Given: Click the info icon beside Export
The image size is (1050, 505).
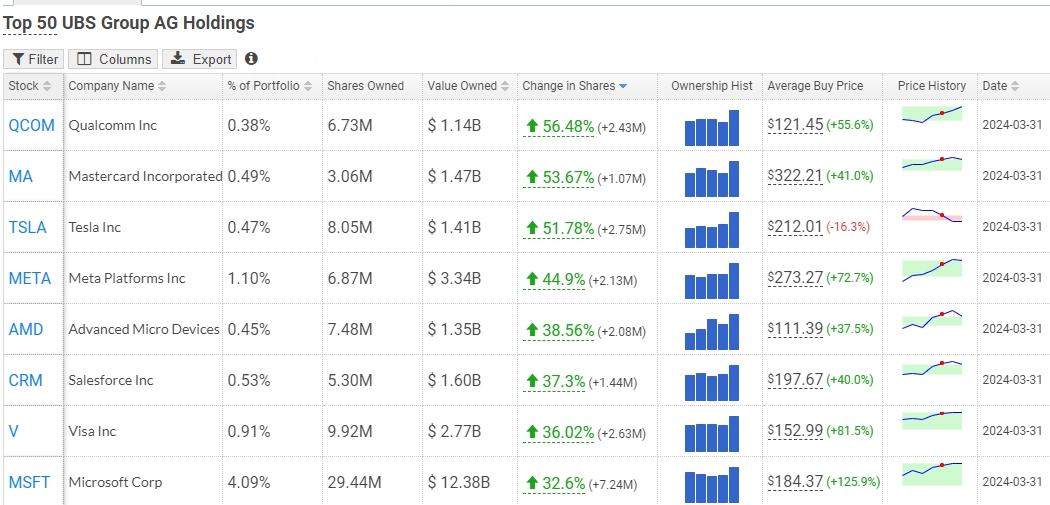Looking at the screenshot, I should 251,59.
